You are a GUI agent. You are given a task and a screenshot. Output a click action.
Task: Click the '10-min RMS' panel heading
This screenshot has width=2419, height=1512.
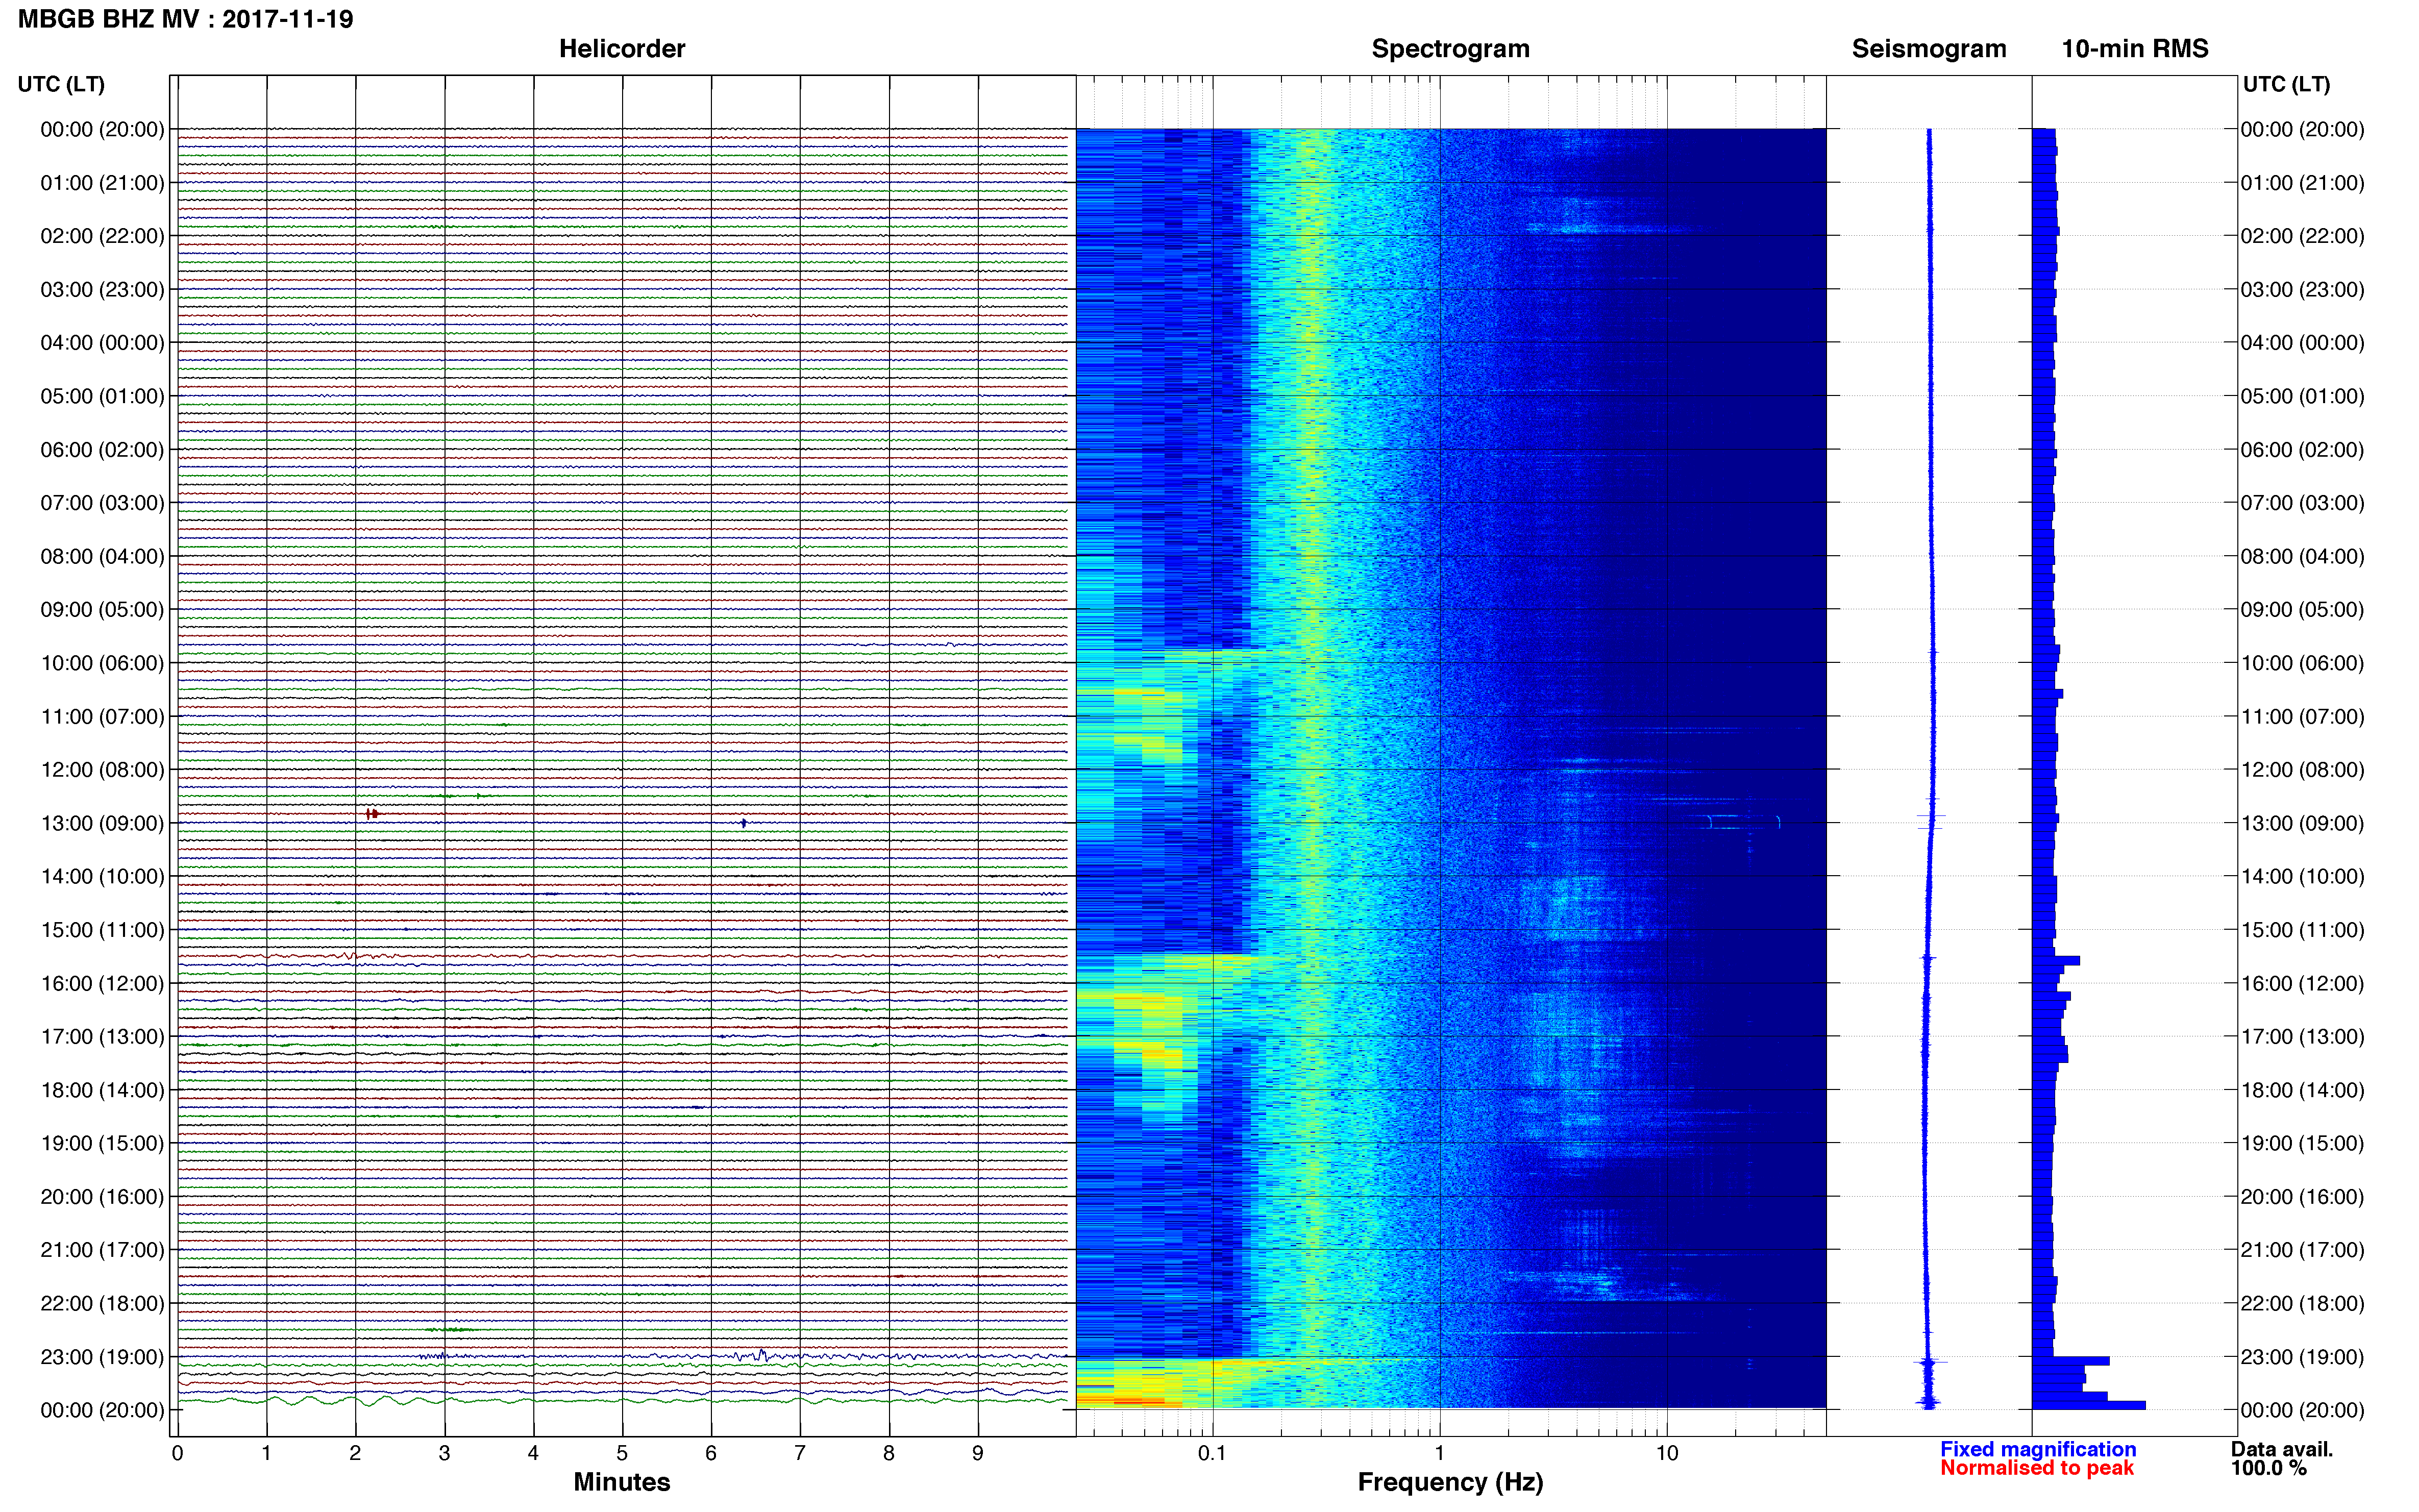point(2134,49)
